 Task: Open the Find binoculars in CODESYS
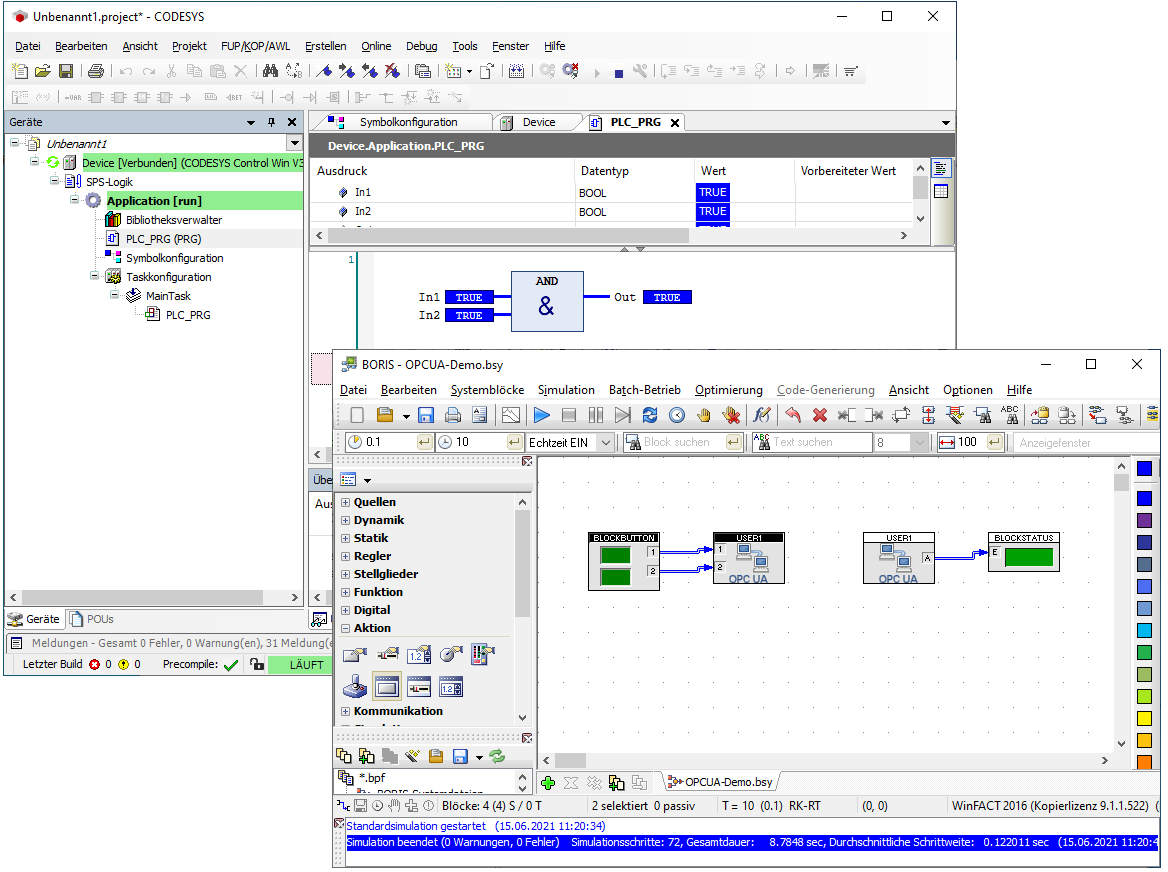(270, 71)
